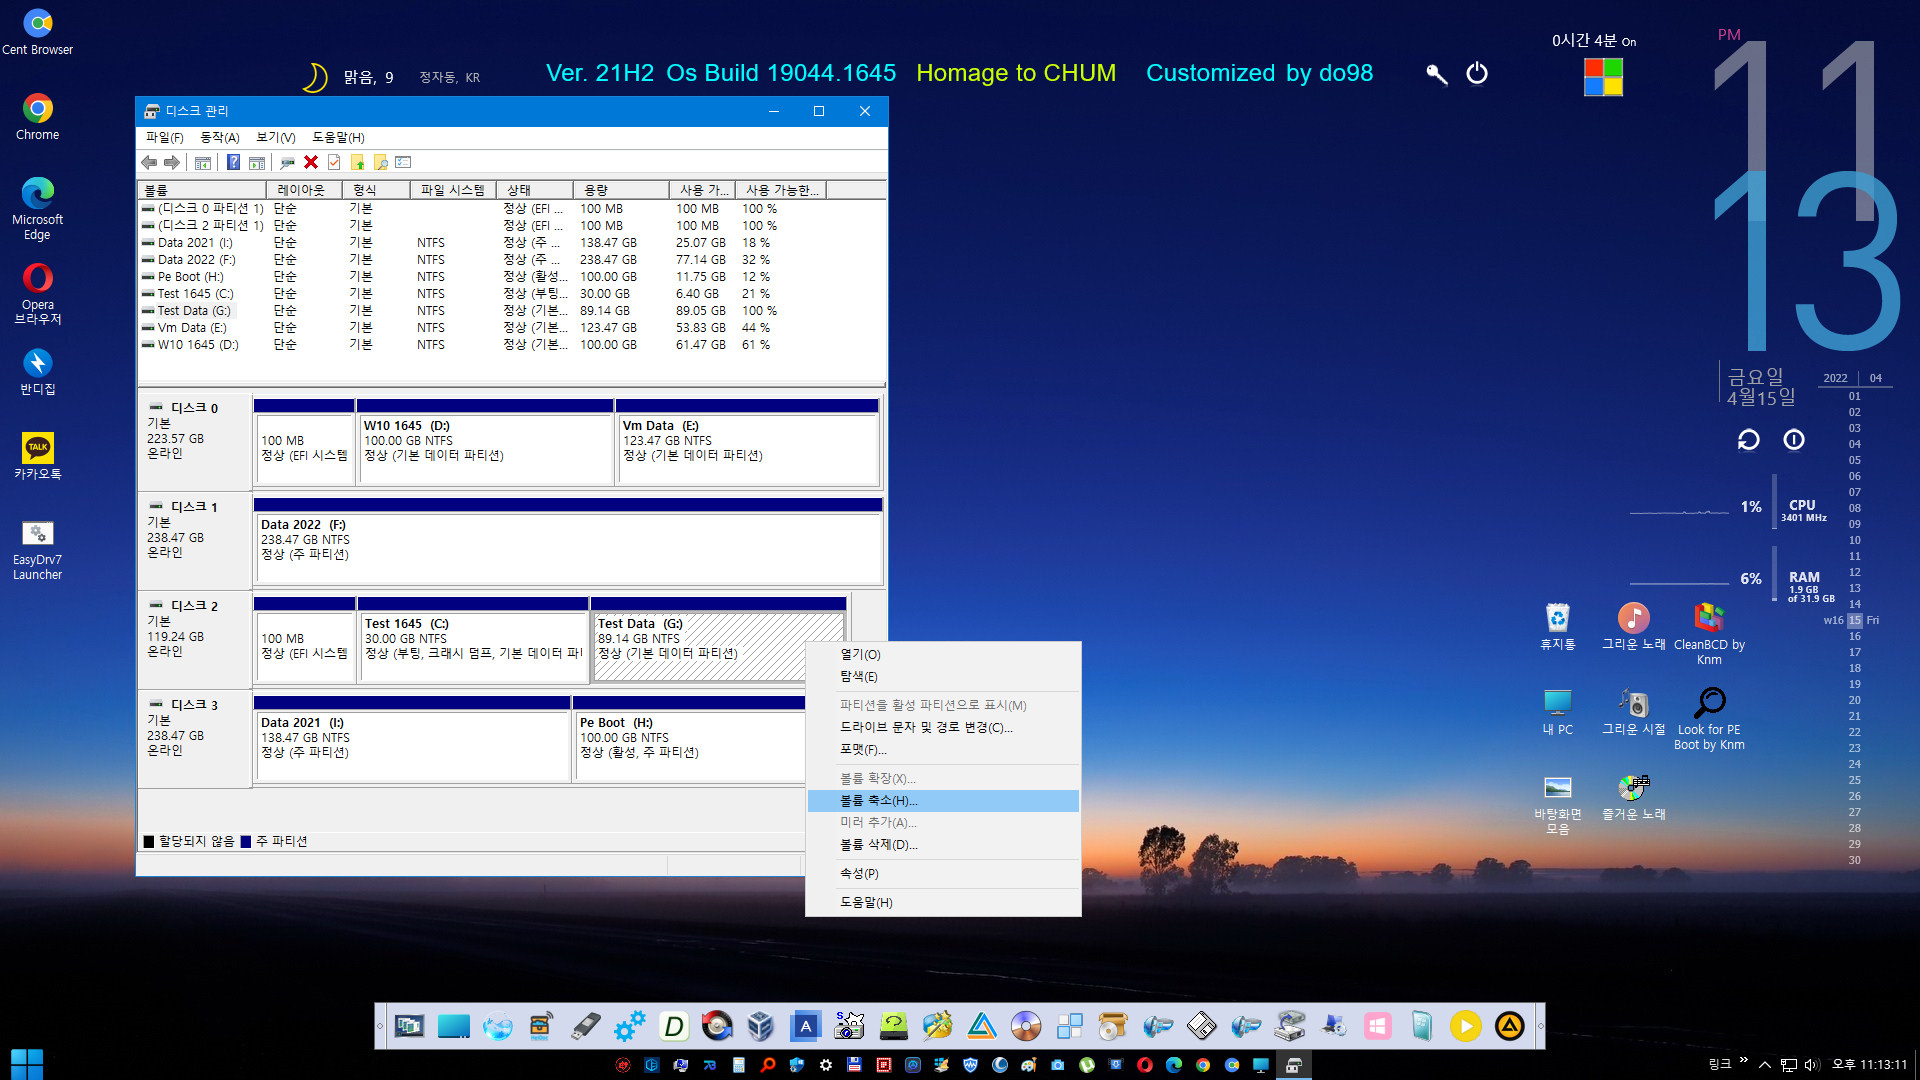
Task: Click the Back arrow in Disk Management toolbar
Action: (x=149, y=162)
